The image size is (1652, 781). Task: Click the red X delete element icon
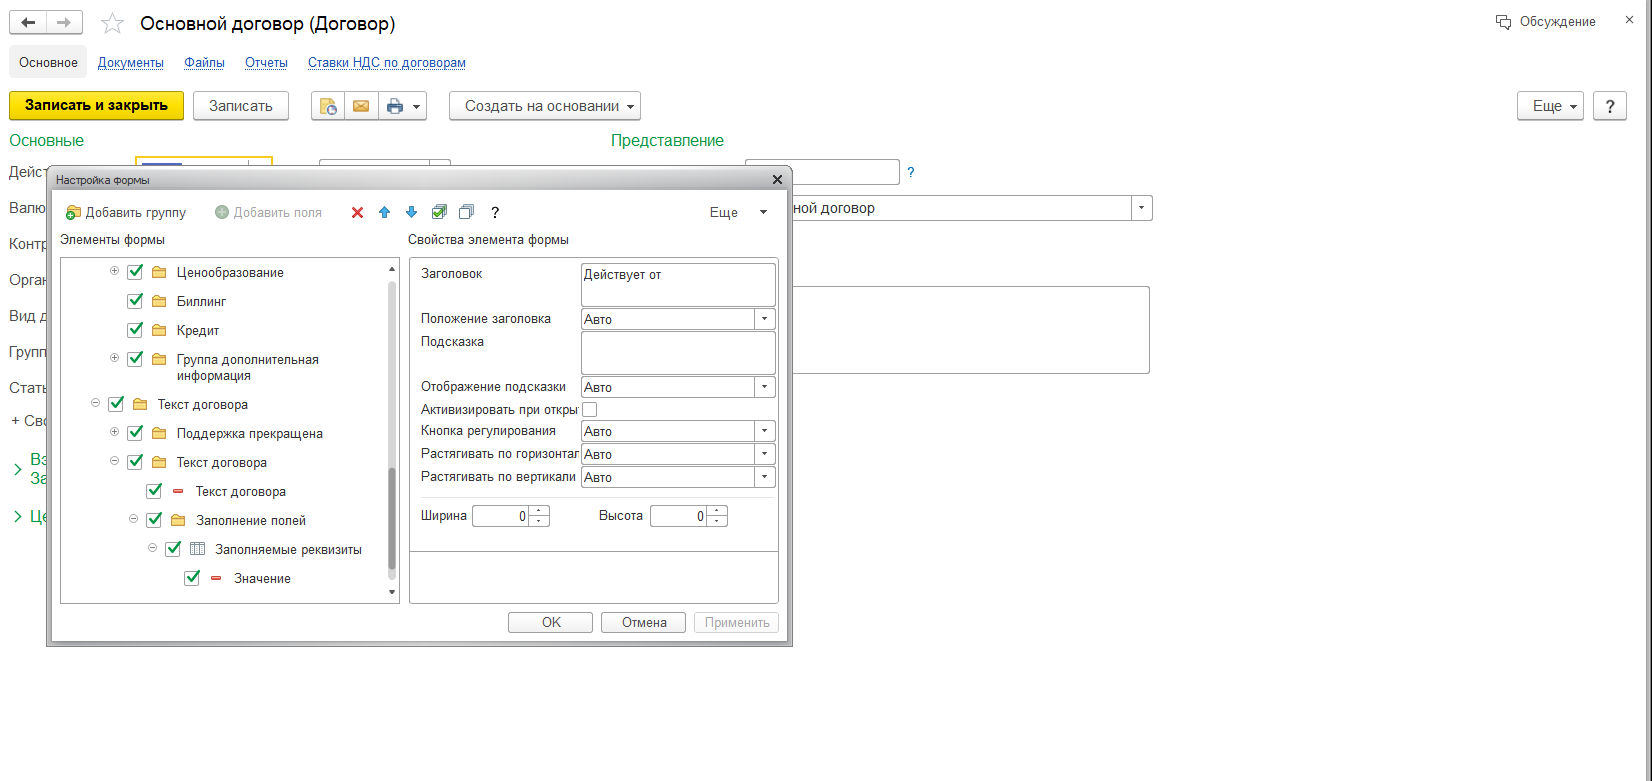click(x=357, y=212)
